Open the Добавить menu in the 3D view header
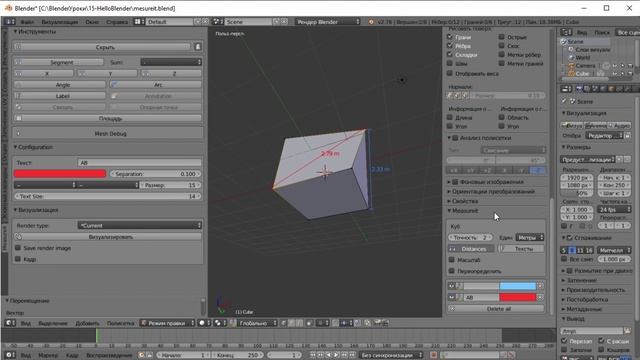 (x=87, y=323)
